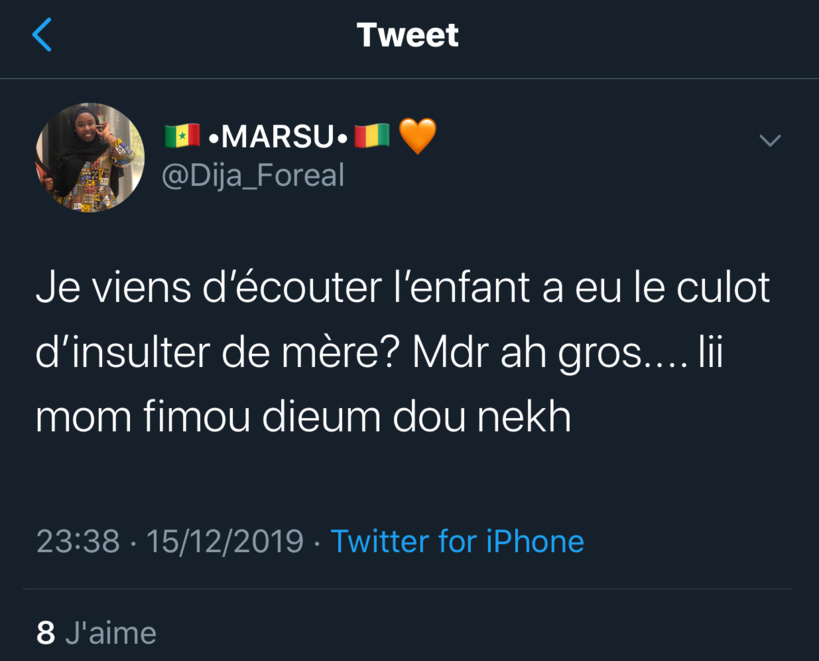
Task: Click the Twitter for iPhone source link
Action: point(457,541)
